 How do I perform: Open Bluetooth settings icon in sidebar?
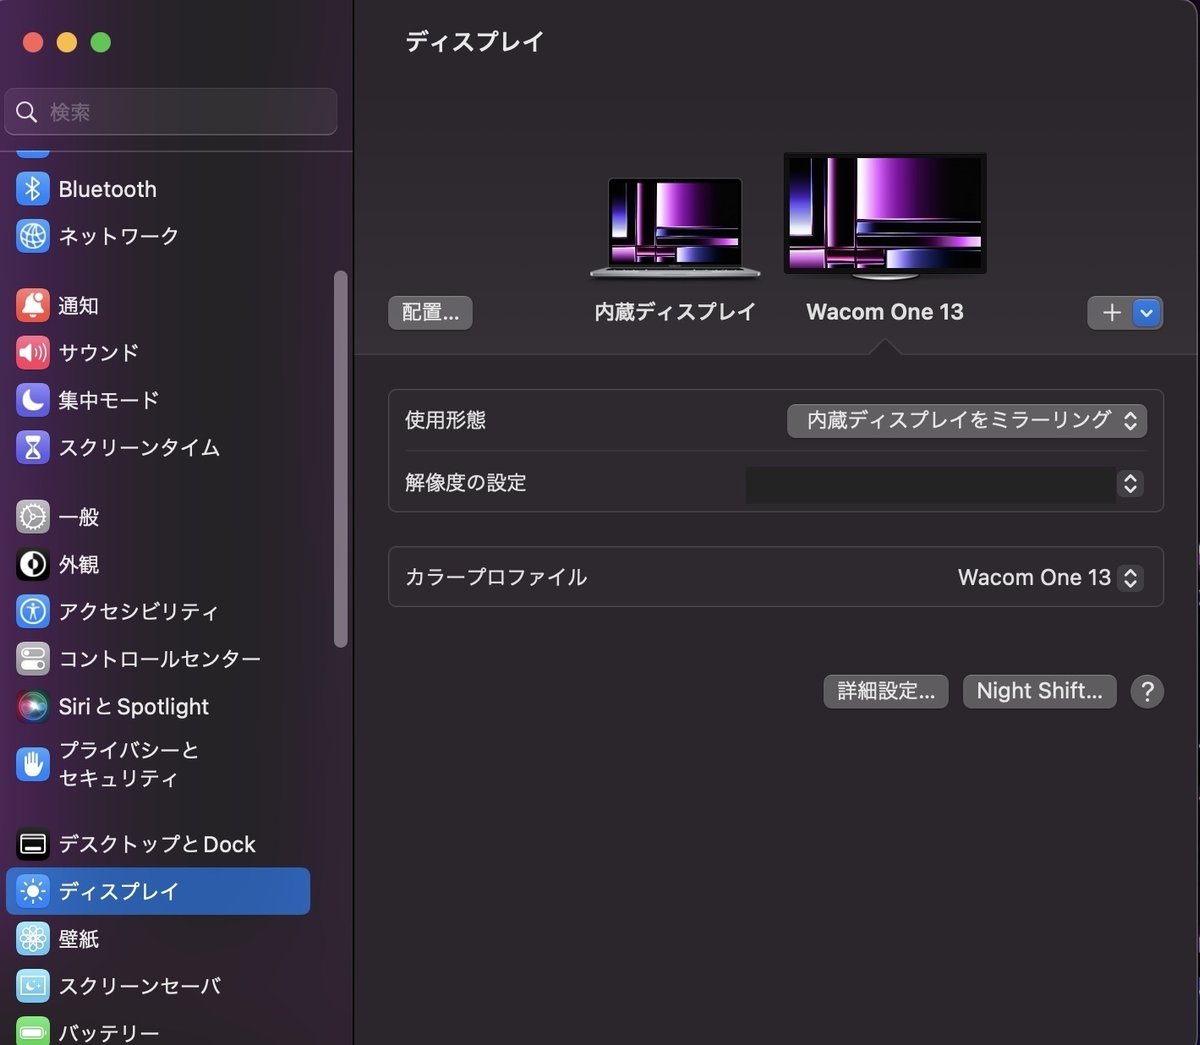tap(33, 189)
